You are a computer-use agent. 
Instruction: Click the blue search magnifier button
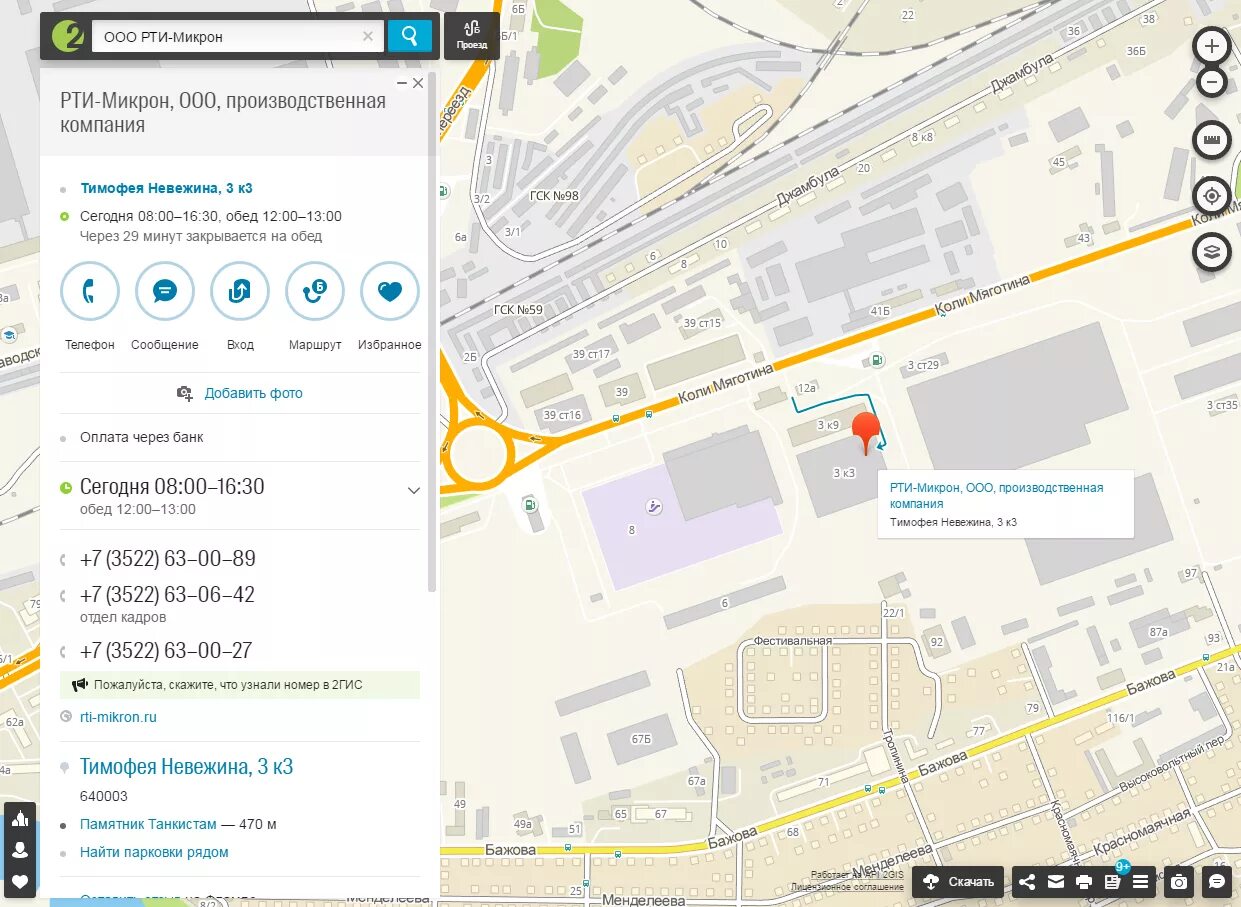pos(410,36)
